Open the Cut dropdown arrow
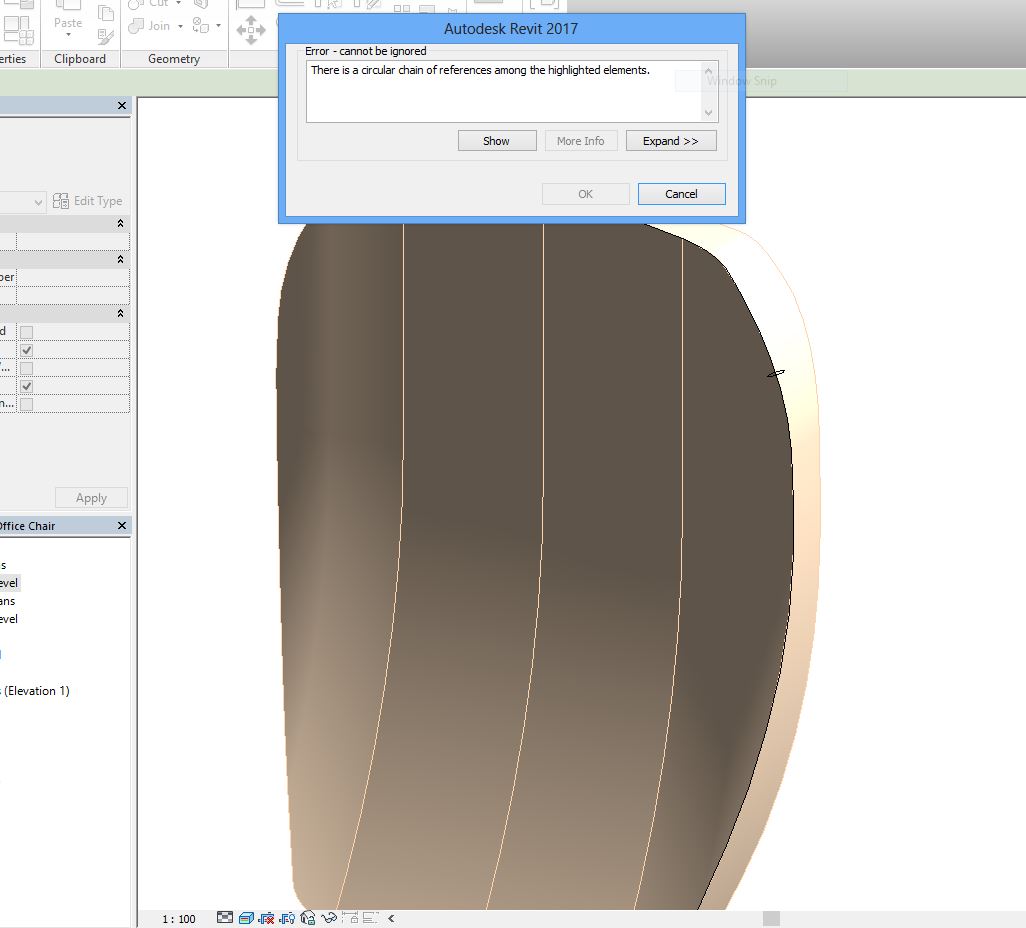This screenshot has width=1026, height=928. (178, 4)
